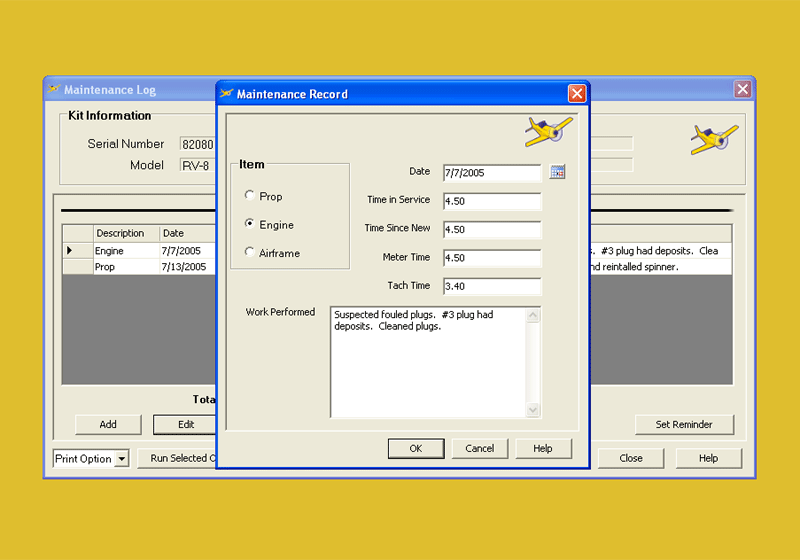This screenshot has height=560, width=800.
Task: Select the Engine radio button
Action: click(x=250, y=225)
